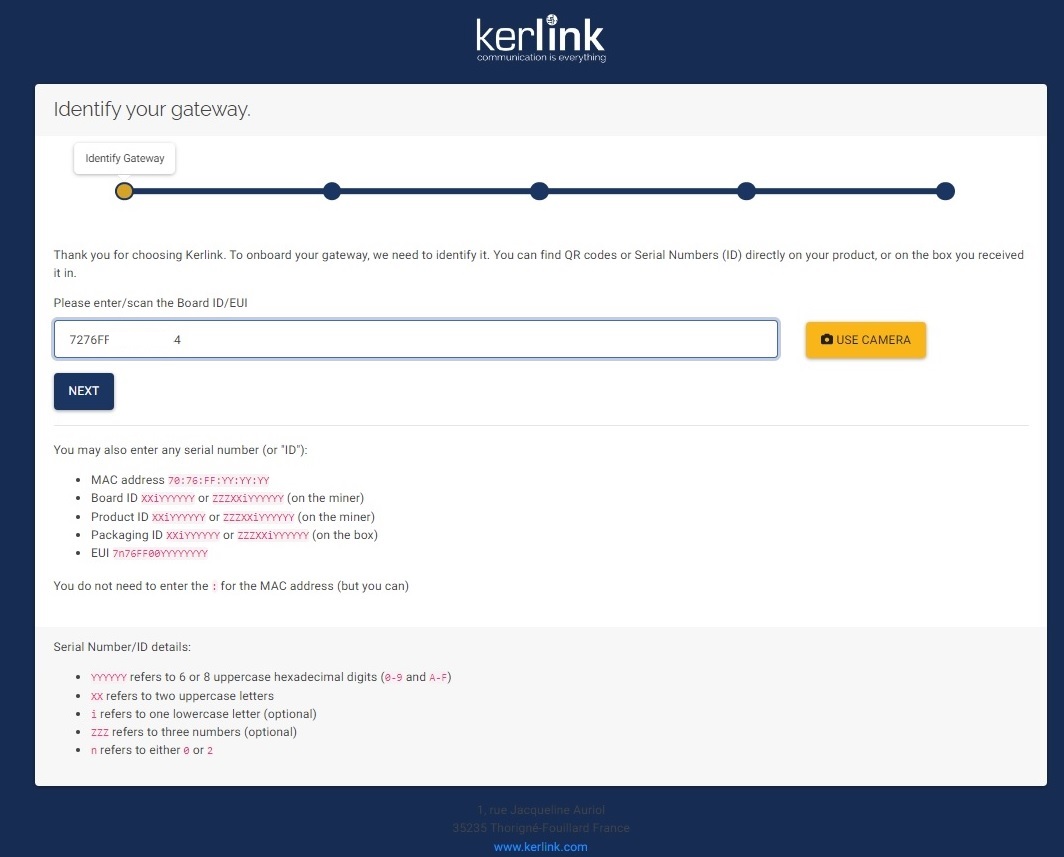The image size is (1064, 857).
Task: Click the Identify Gateway step label
Action: pyautogui.click(x=125, y=158)
